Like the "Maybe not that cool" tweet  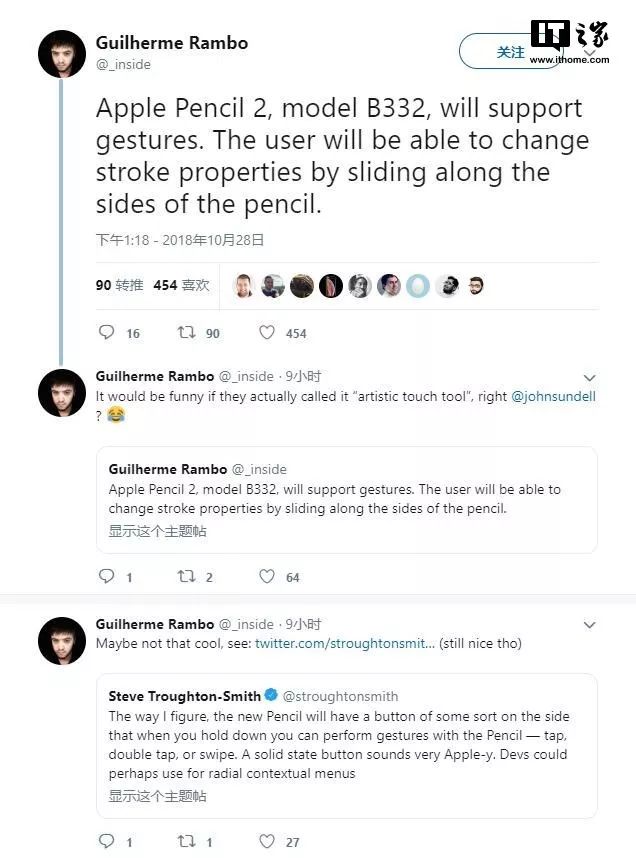pos(267,841)
